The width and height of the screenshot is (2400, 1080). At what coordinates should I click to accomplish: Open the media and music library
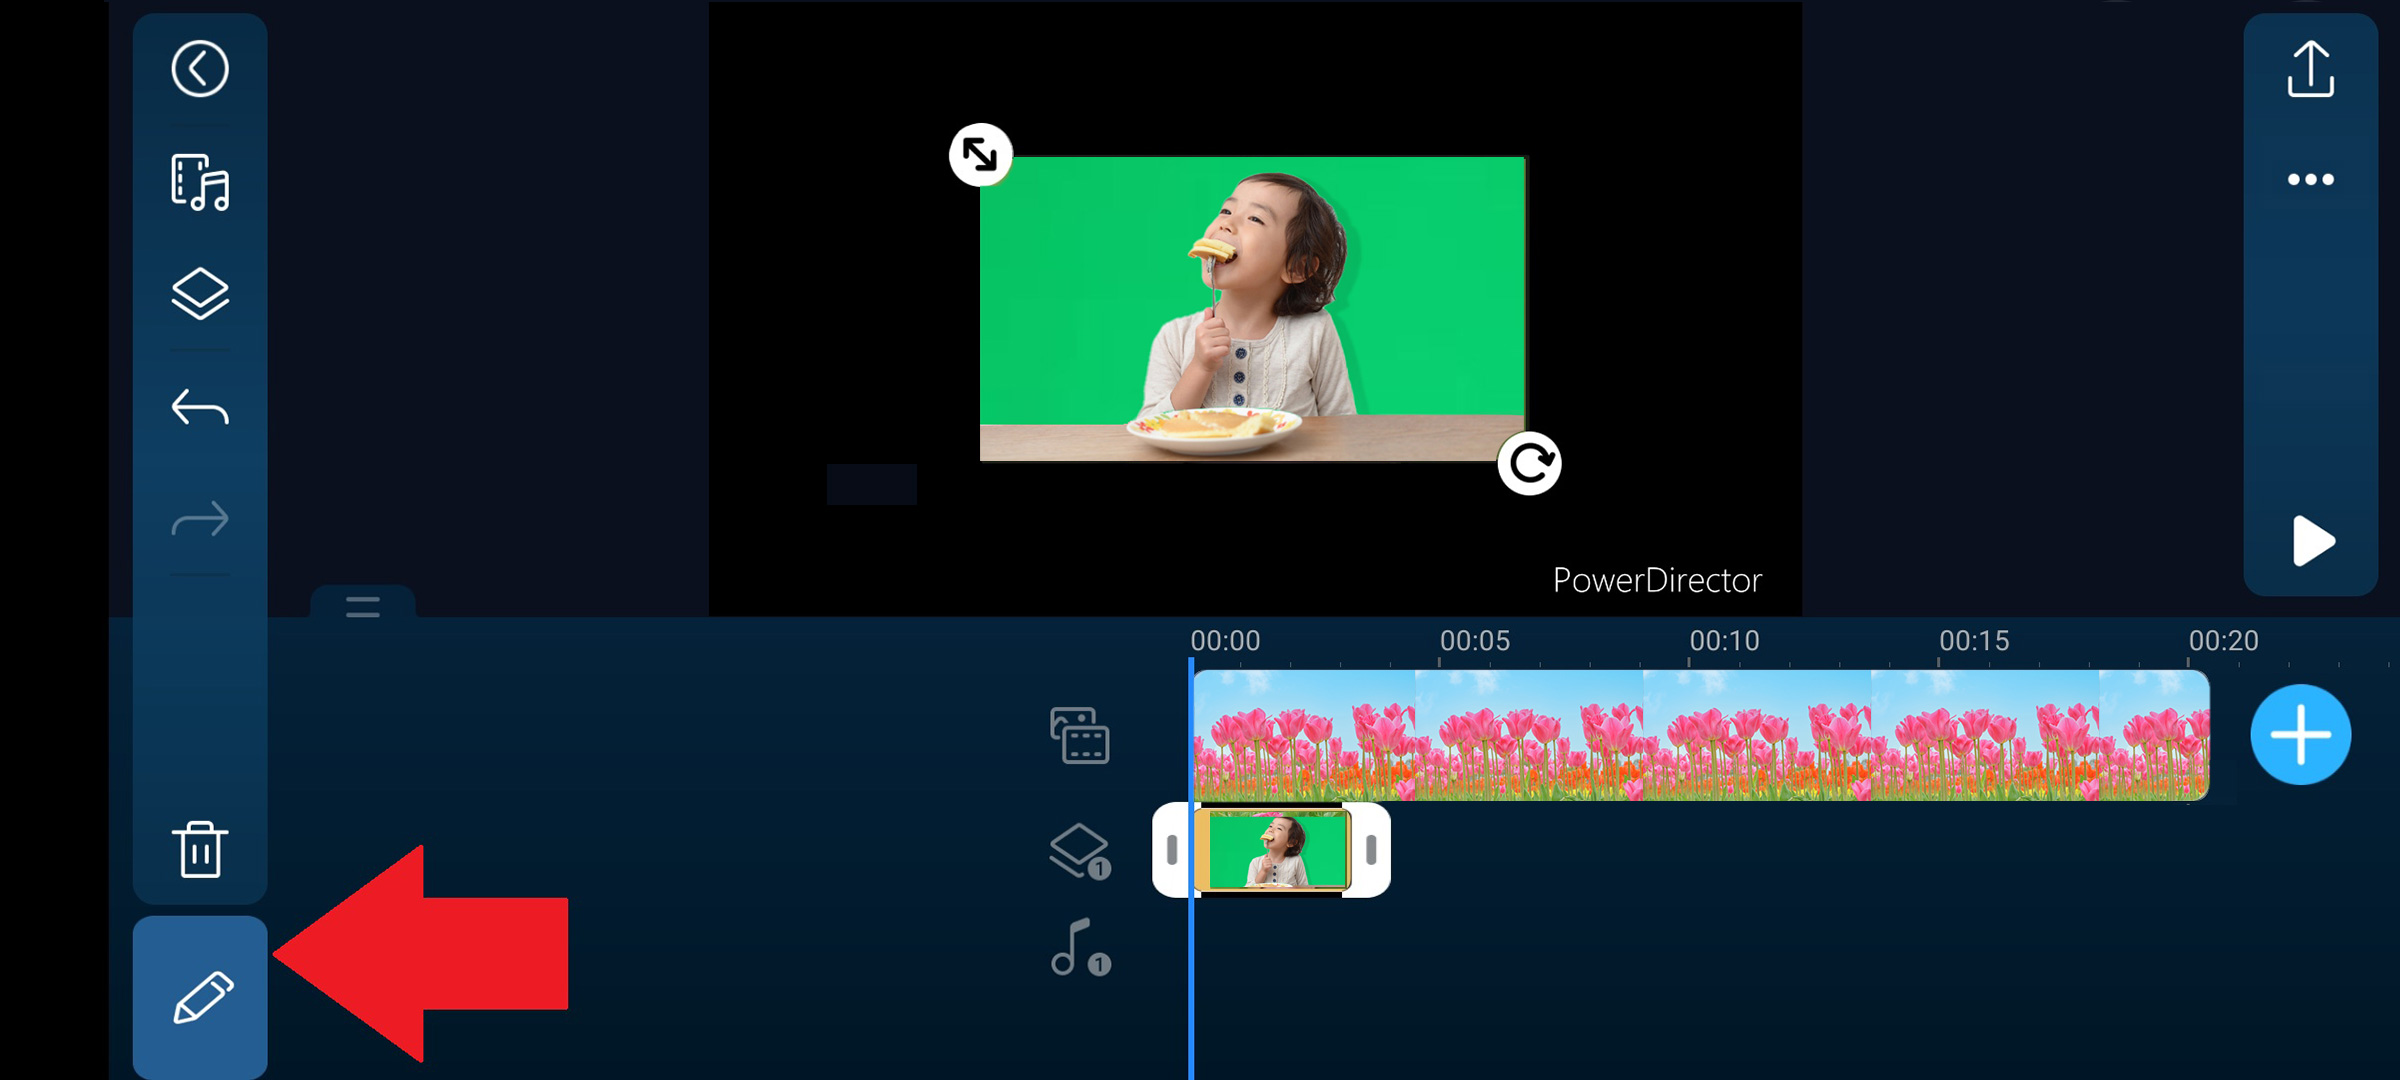pyautogui.click(x=200, y=182)
